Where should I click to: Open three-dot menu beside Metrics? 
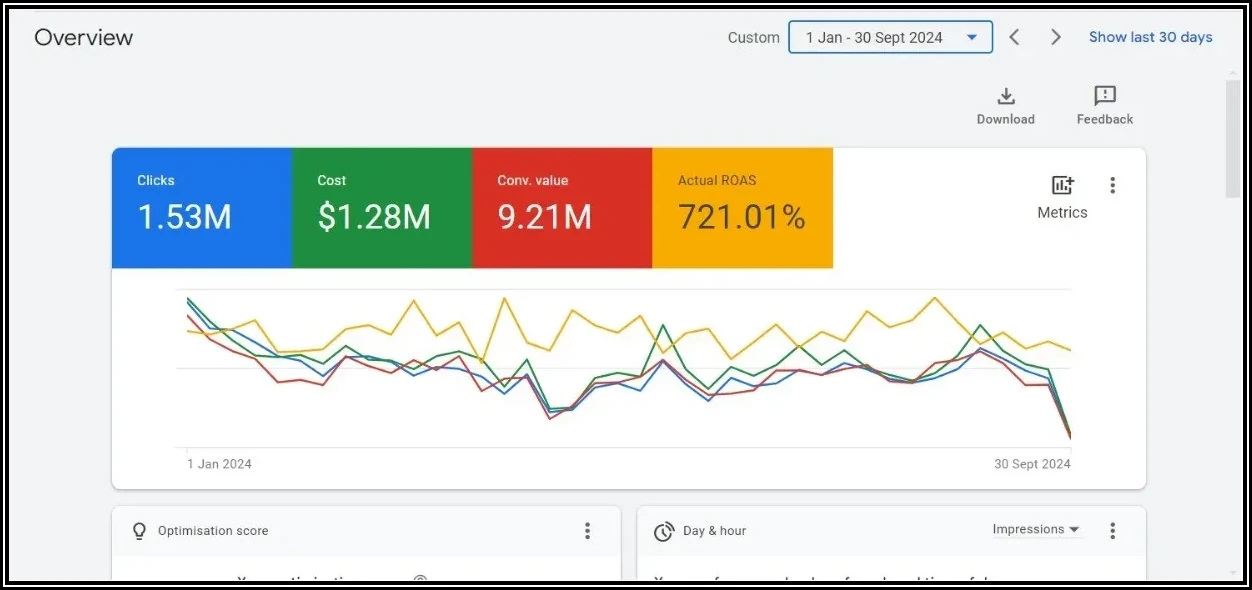1112,186
